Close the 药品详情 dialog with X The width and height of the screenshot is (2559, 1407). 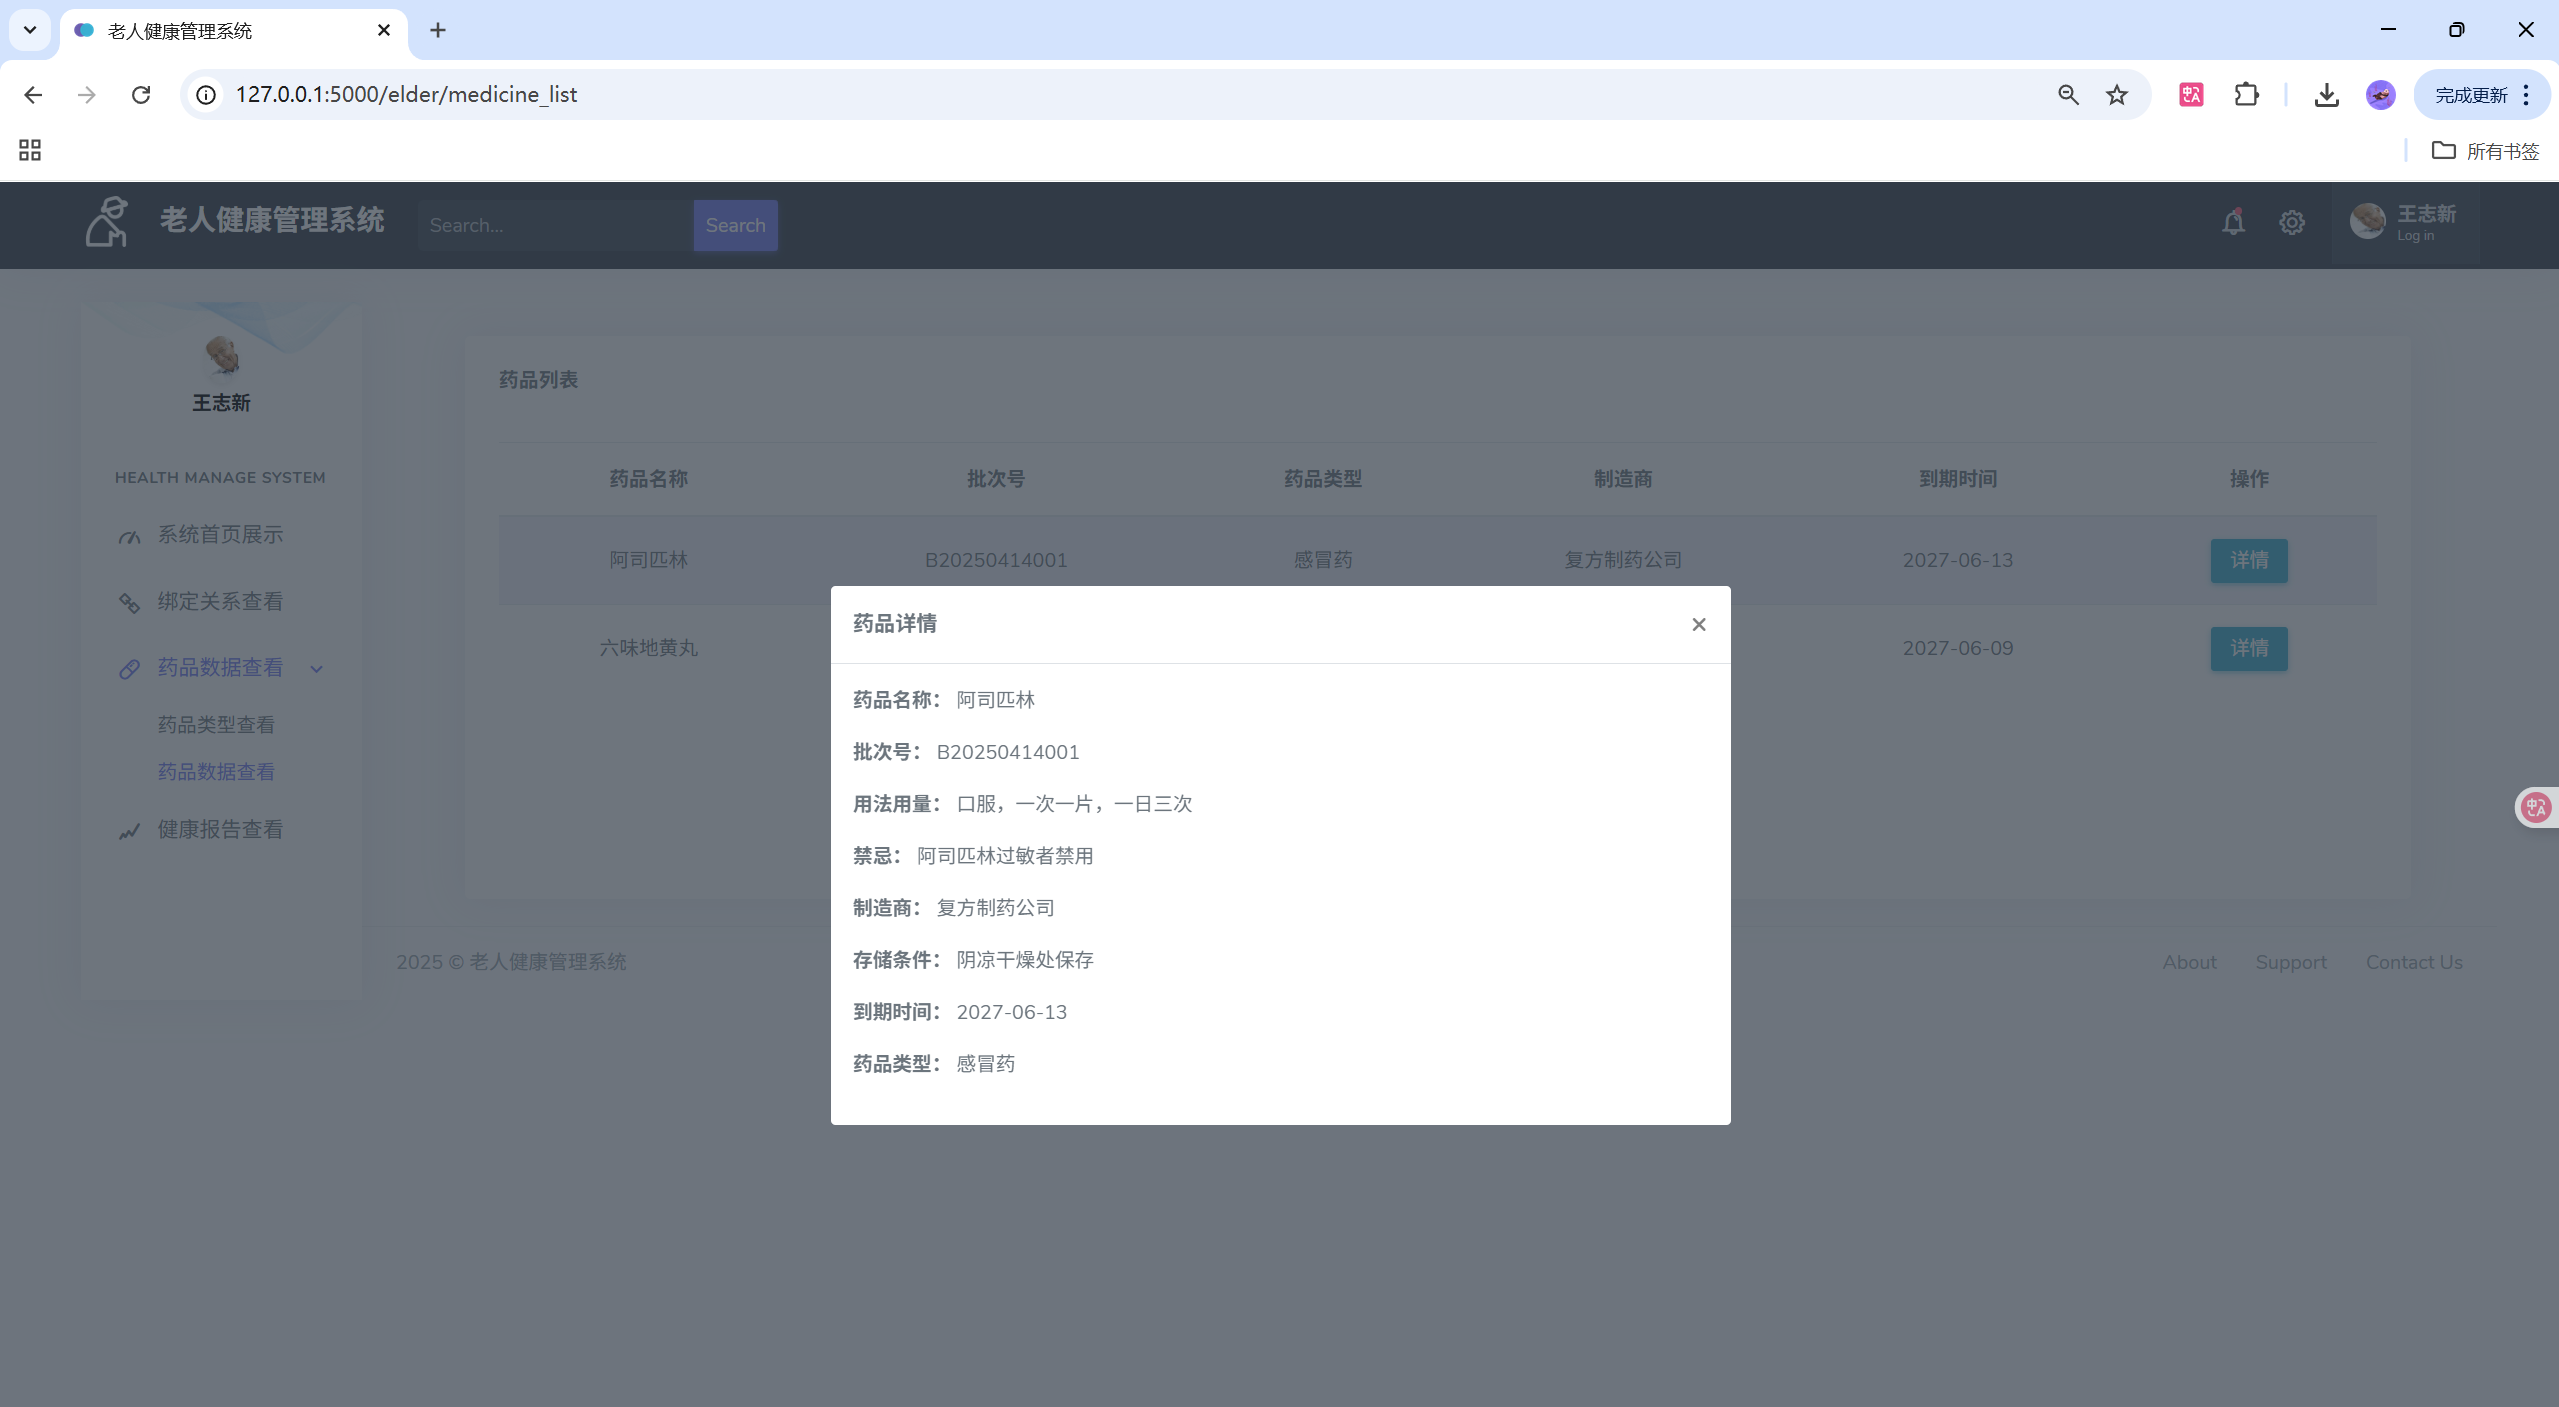tap(1698, 625)
